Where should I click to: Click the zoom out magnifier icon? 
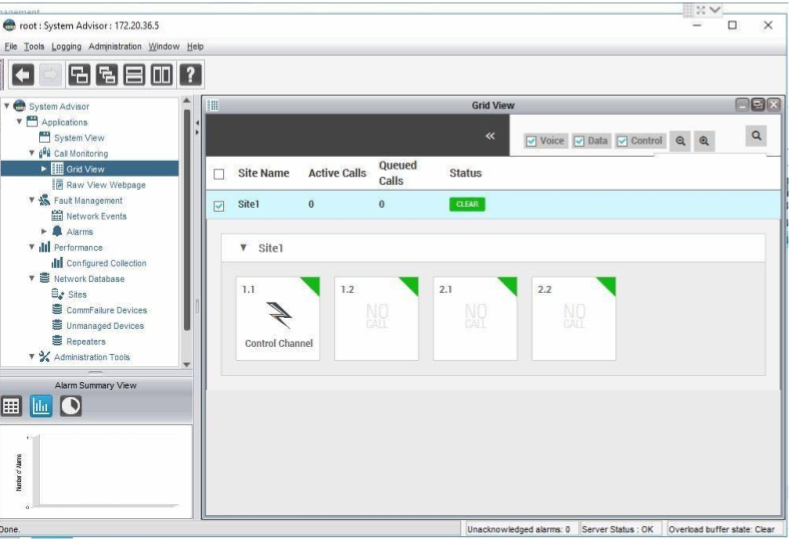click(681, 141)
